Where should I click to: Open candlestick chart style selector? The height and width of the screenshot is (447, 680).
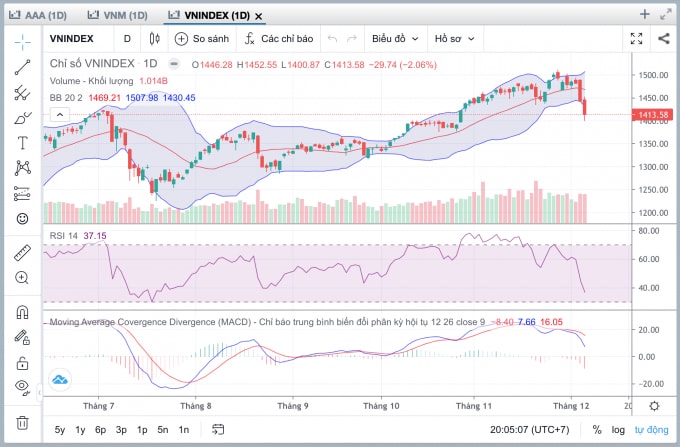[x=154, y=39]
